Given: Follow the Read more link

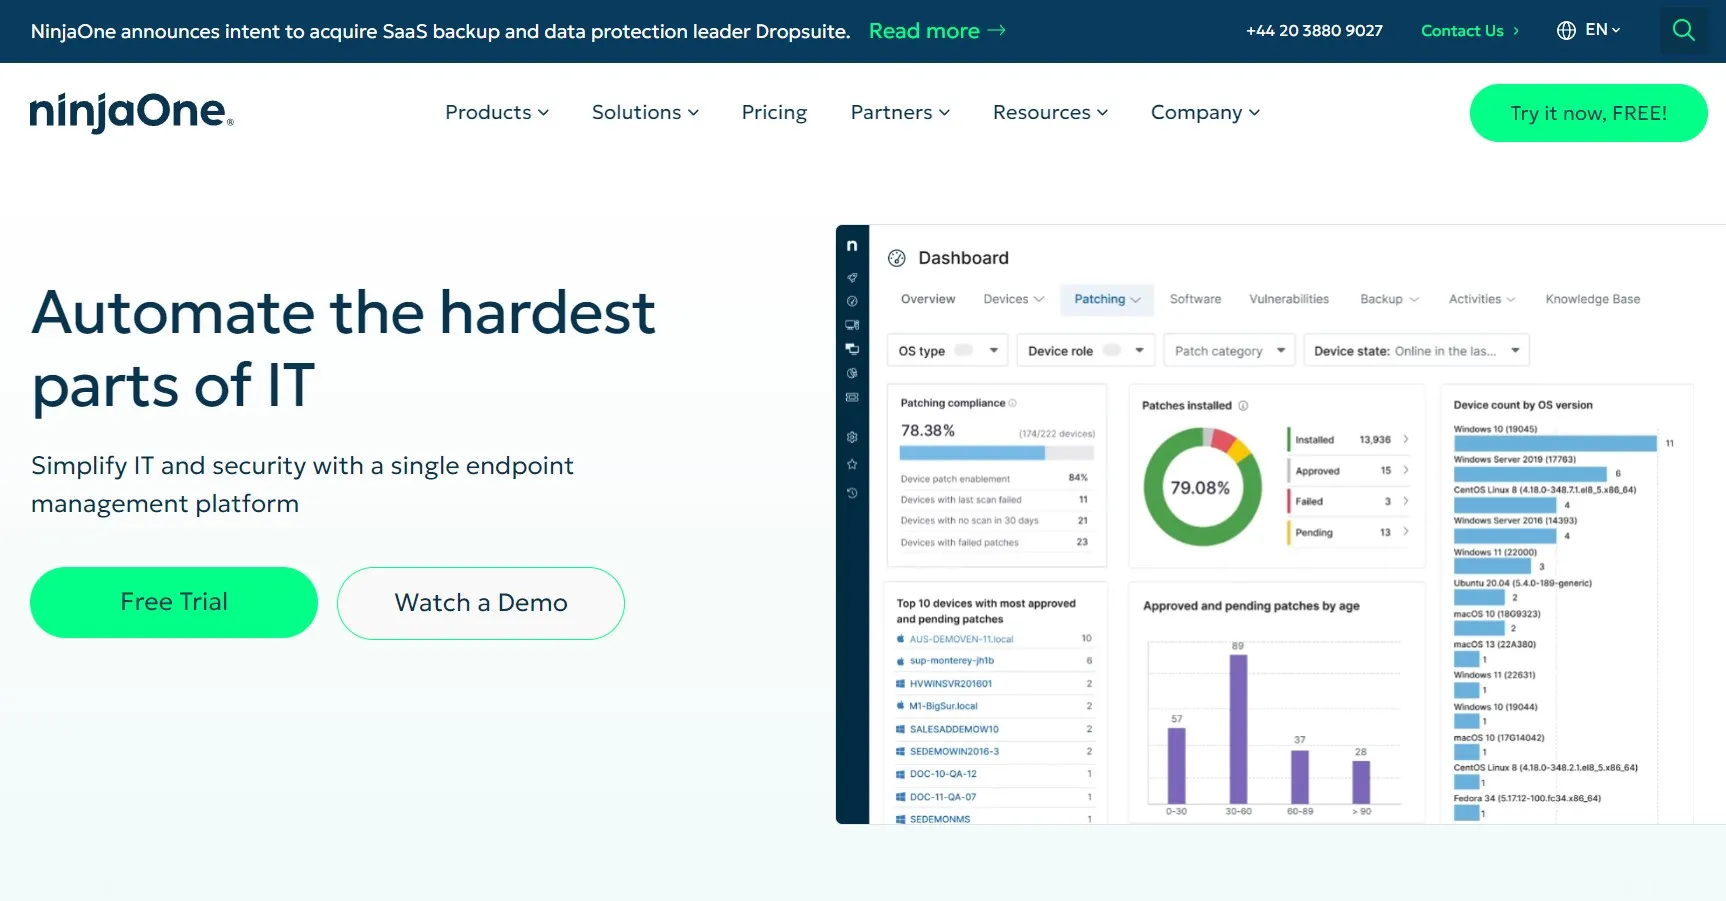Looking at the screenshot, I should pyautogui.click(x=937, y=31).
